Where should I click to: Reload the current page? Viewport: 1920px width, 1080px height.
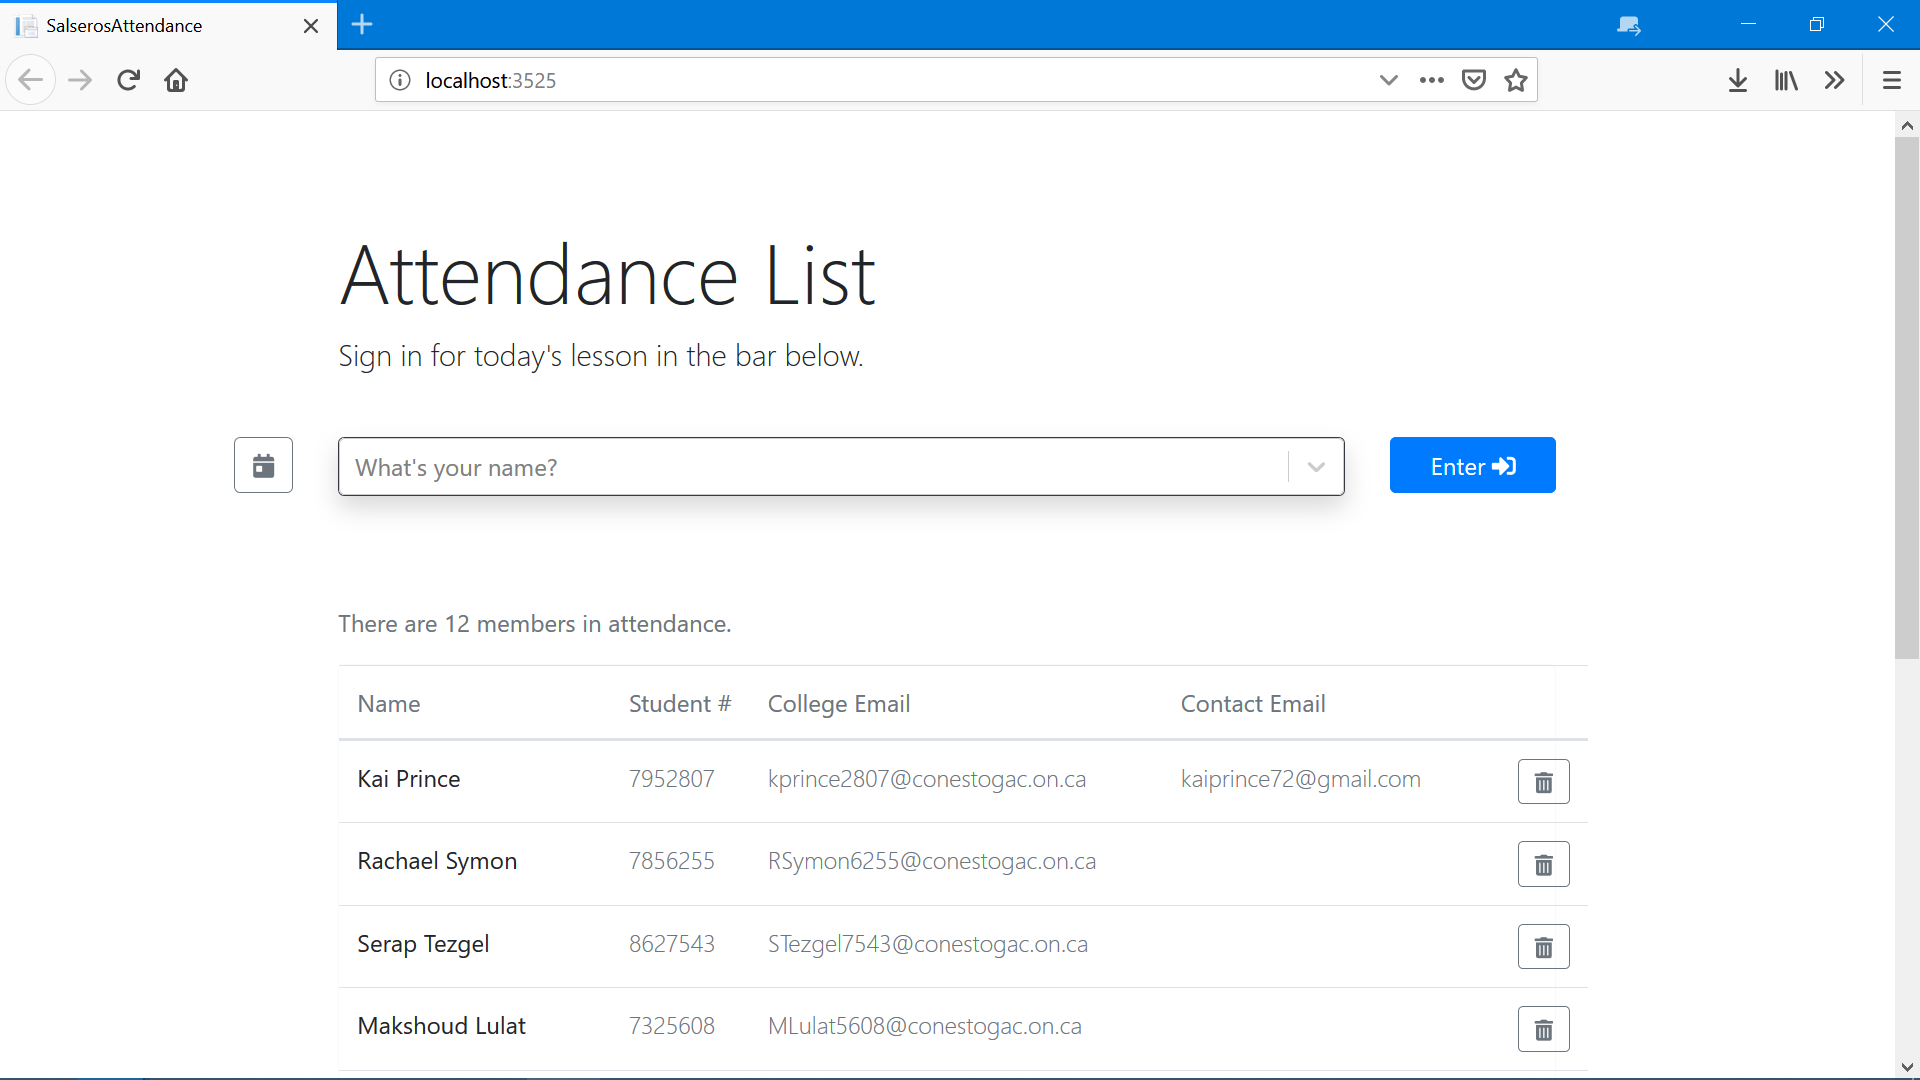(128, 80)
